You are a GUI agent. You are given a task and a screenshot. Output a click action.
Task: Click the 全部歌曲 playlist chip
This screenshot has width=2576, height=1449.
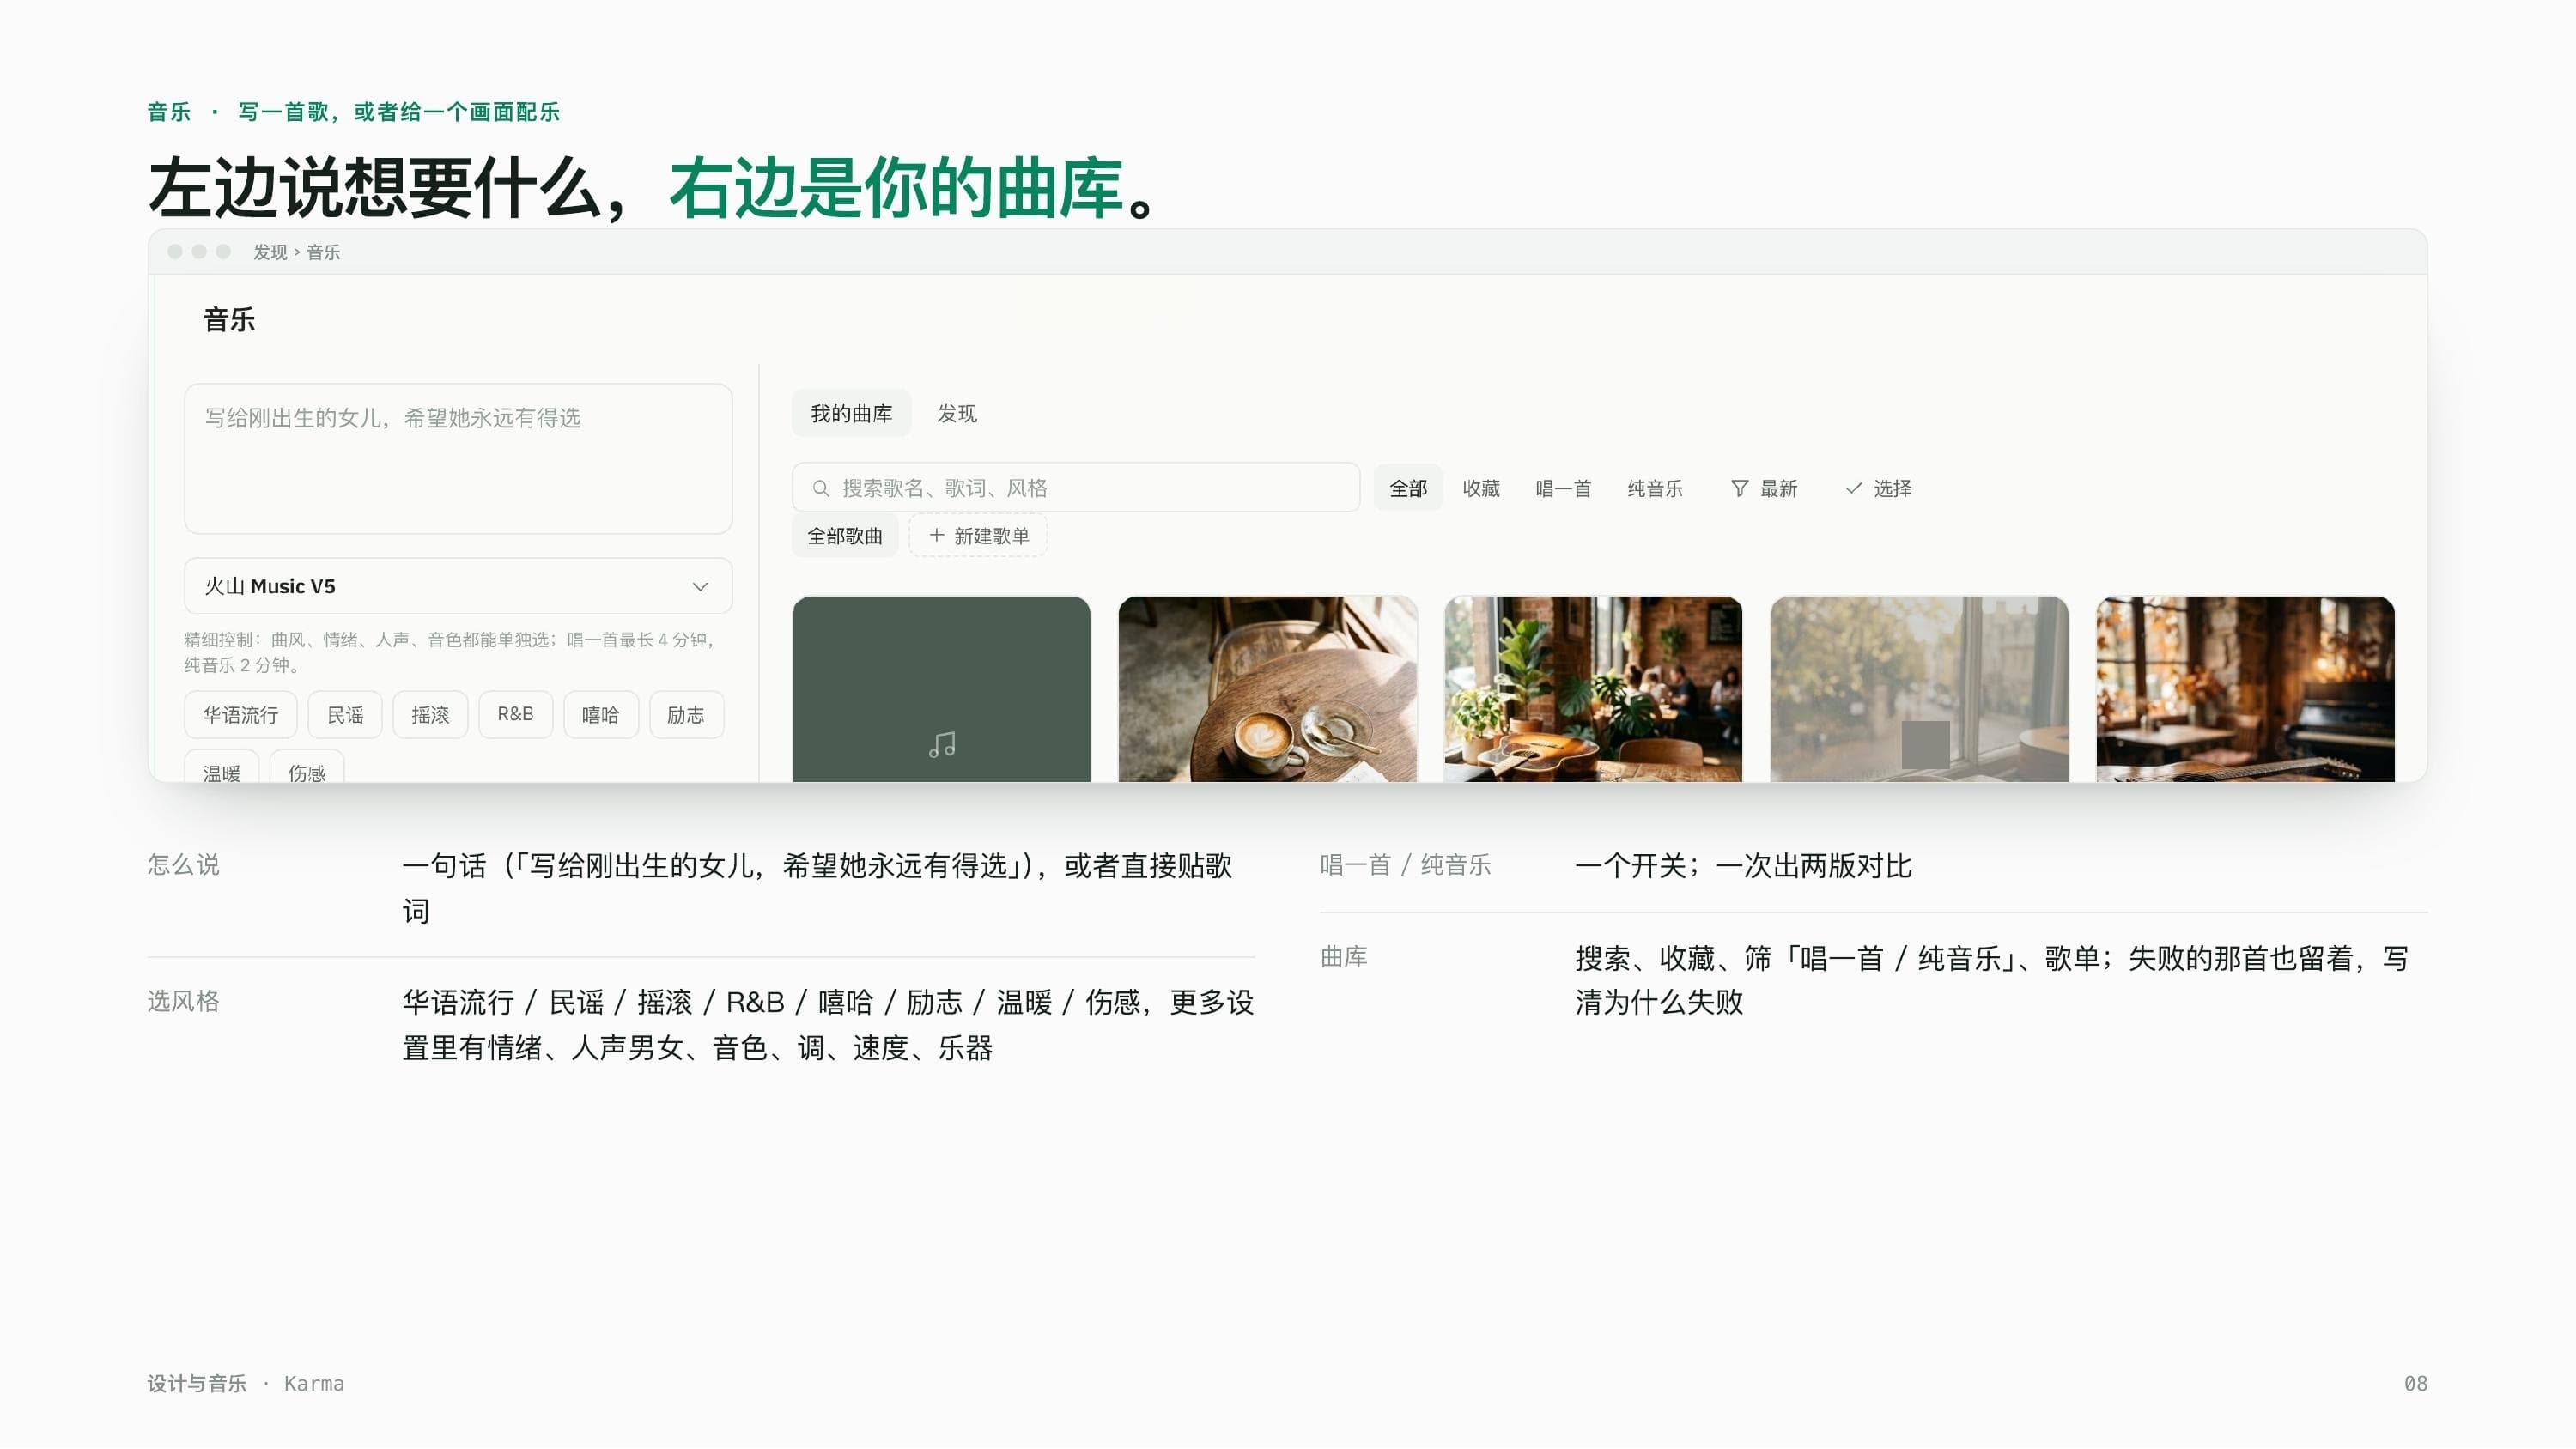coord(845,536)
